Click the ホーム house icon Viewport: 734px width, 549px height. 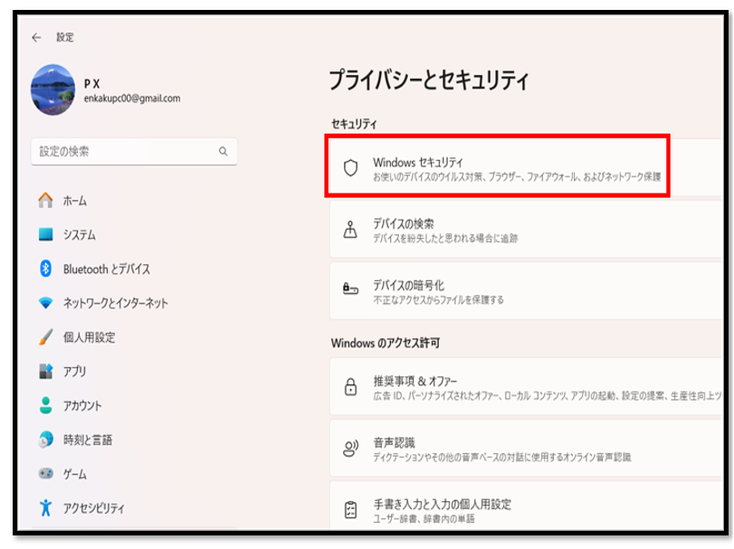(45, 200)
